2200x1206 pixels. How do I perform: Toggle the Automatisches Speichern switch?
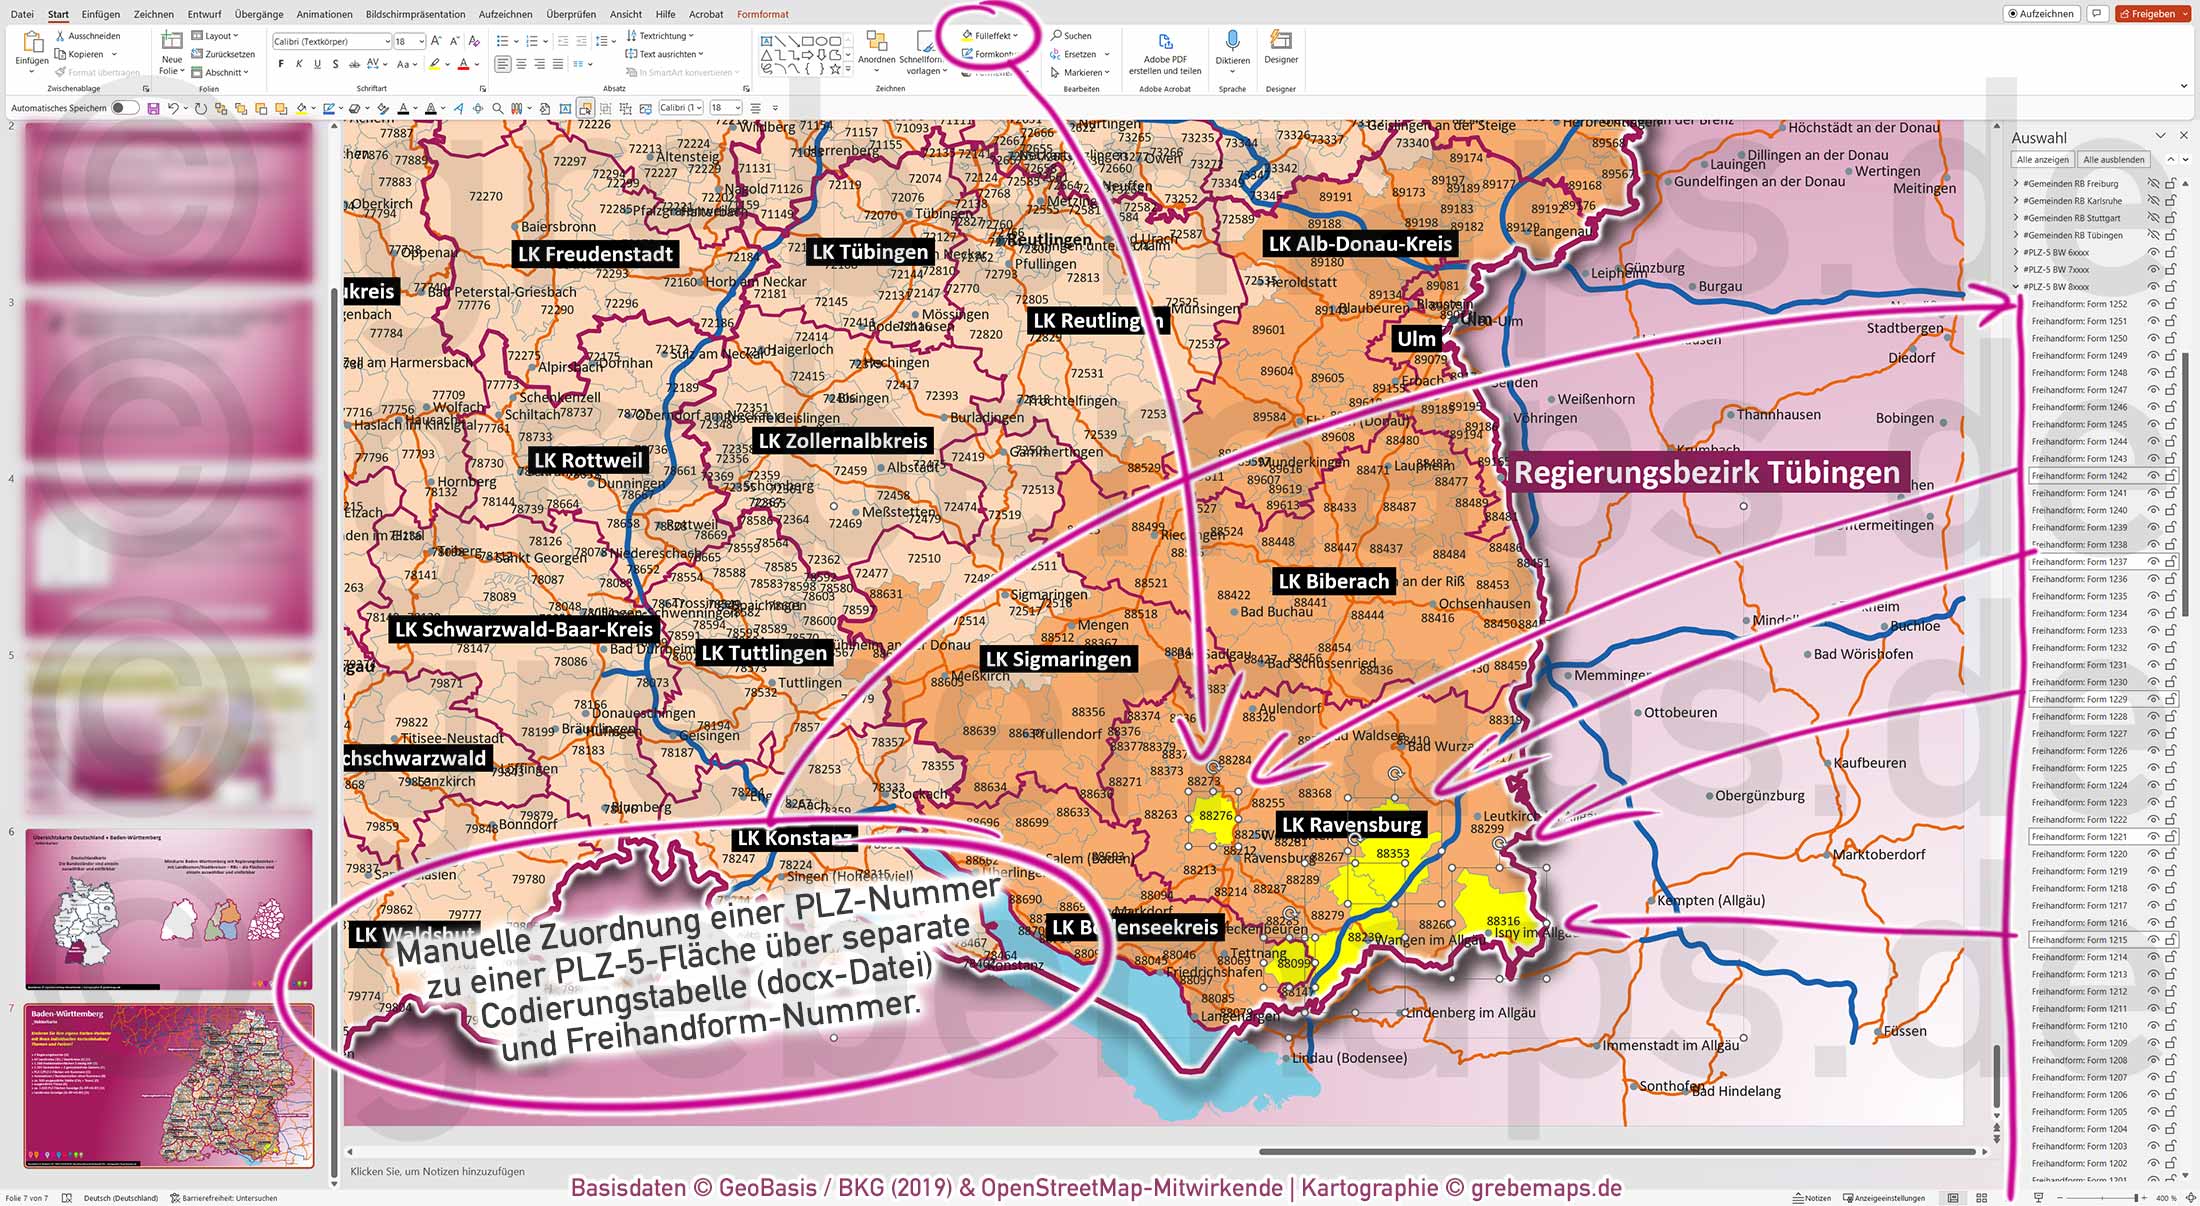point(122,107)
